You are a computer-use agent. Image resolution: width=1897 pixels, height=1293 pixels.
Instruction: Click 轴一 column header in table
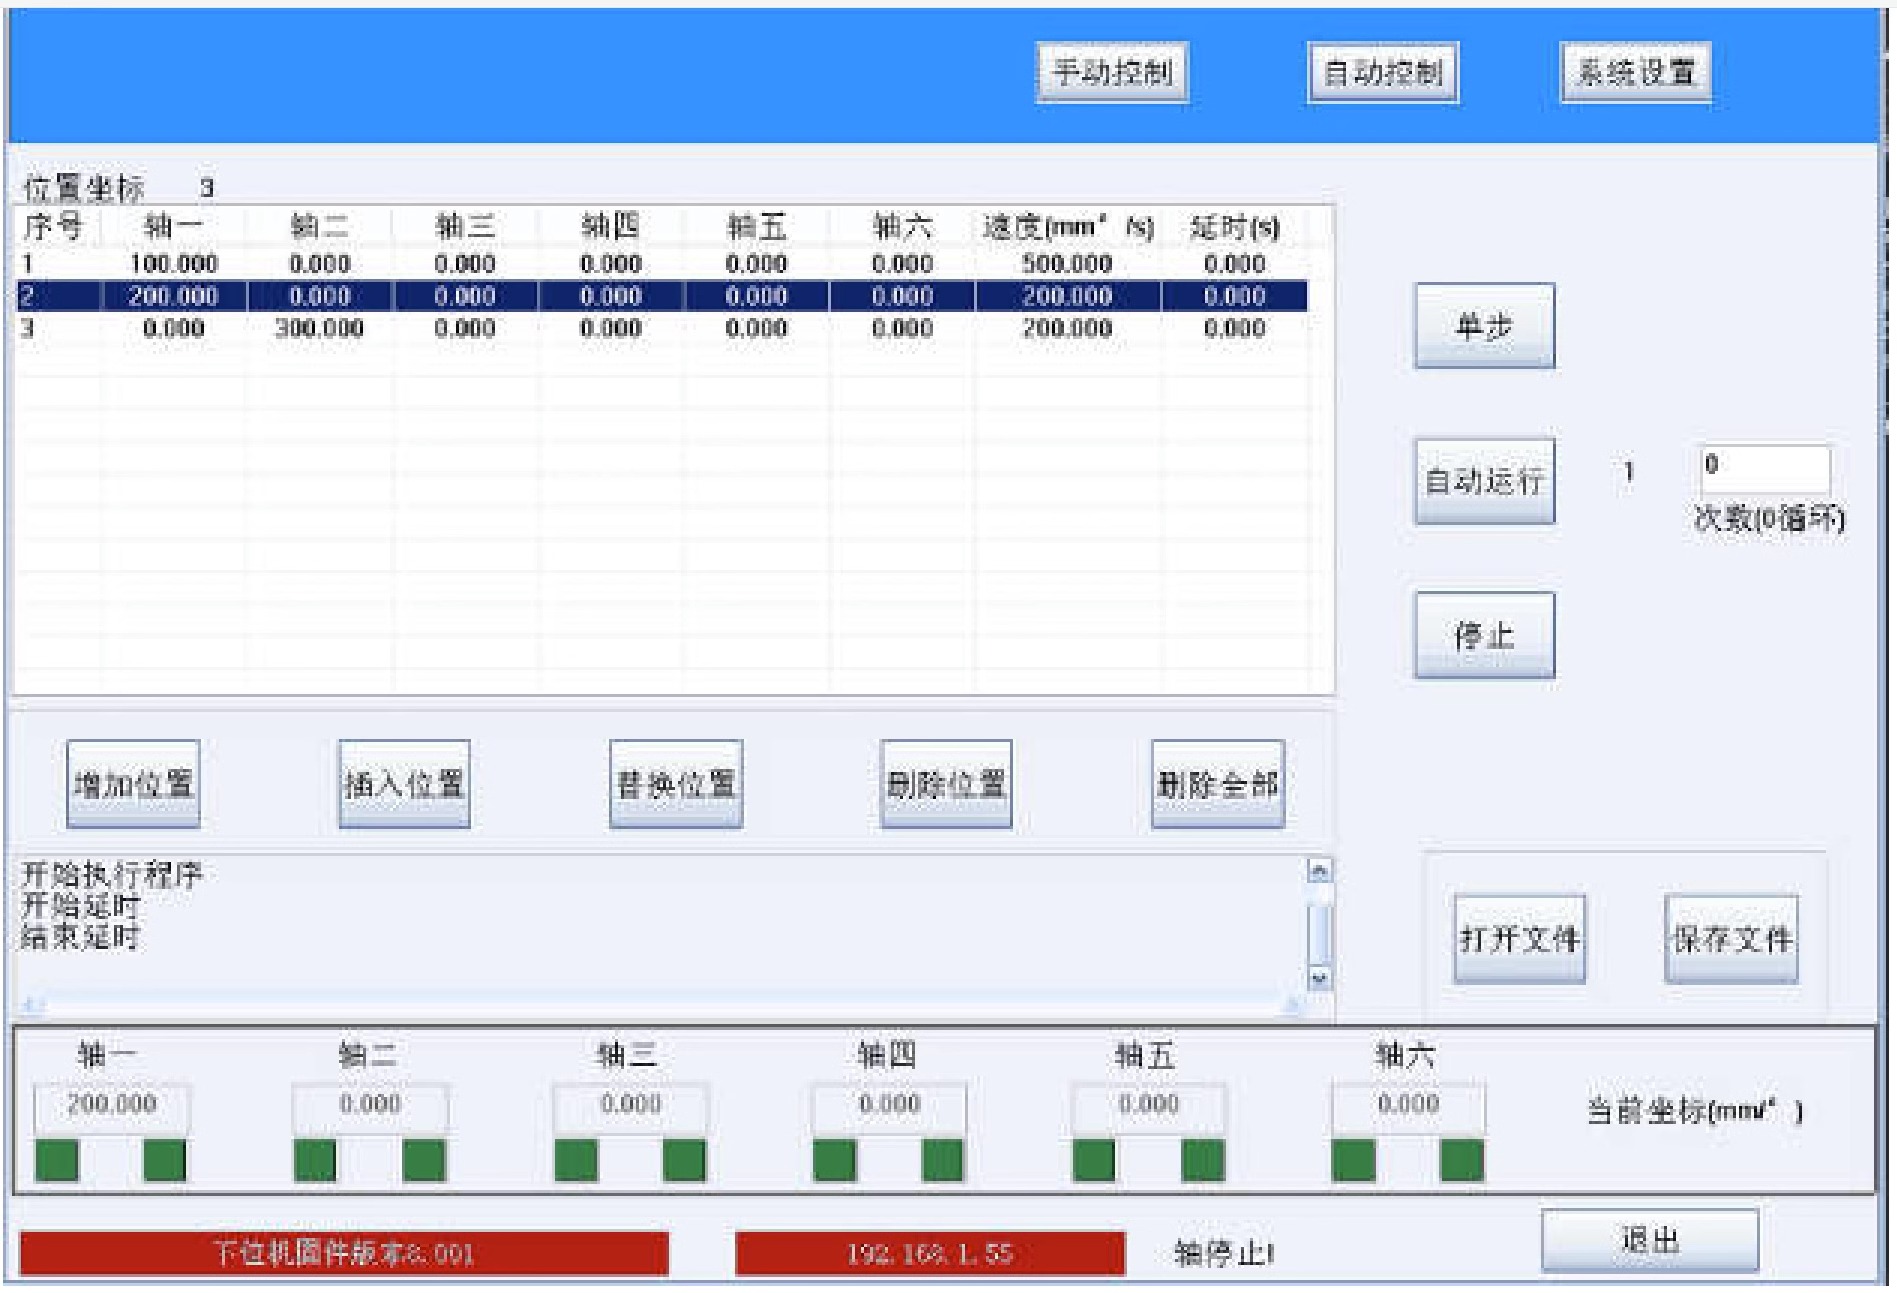coord(173,227)
